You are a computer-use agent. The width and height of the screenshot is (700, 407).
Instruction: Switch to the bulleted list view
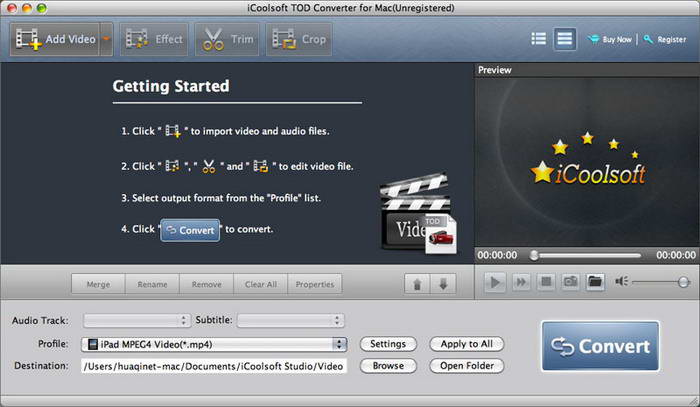click(x=538, y=39)
